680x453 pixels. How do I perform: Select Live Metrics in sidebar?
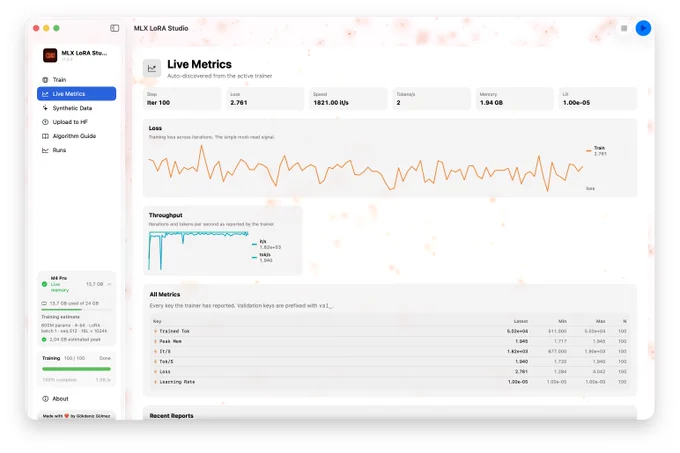pyautogui.click(x=76, y=94)
